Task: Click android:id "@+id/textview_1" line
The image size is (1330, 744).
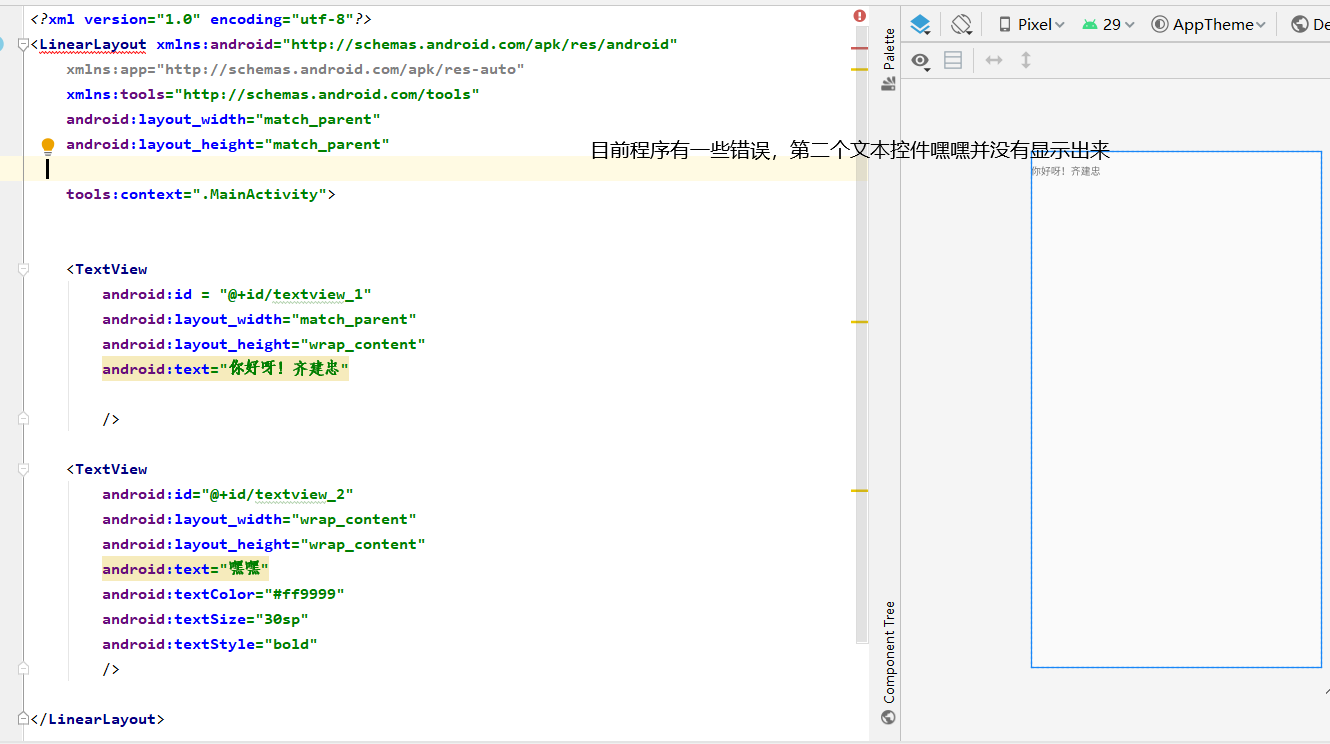Action: pos(237,294)
